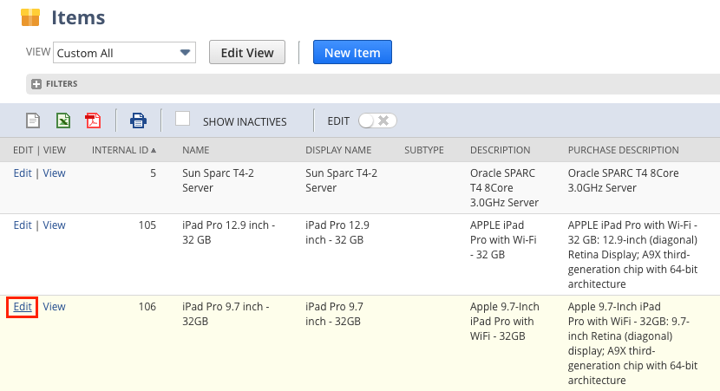Edit the iPad Pro 12.9 inch item
This screenshot has width=720, height=391.
(x=22, y=225)
